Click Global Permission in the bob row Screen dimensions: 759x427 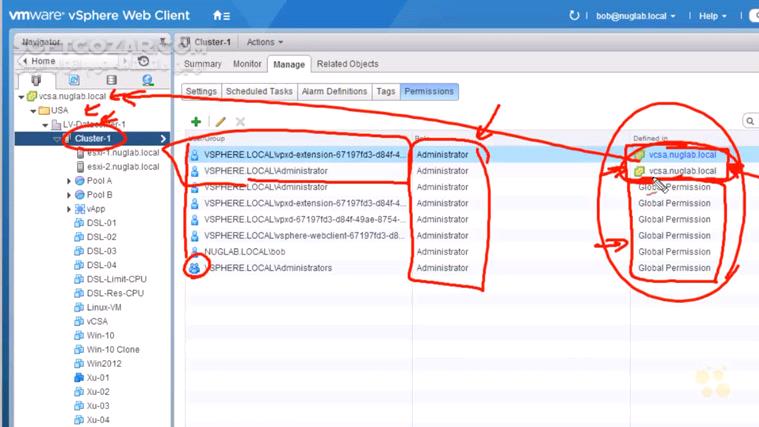(x=674, y=252)
